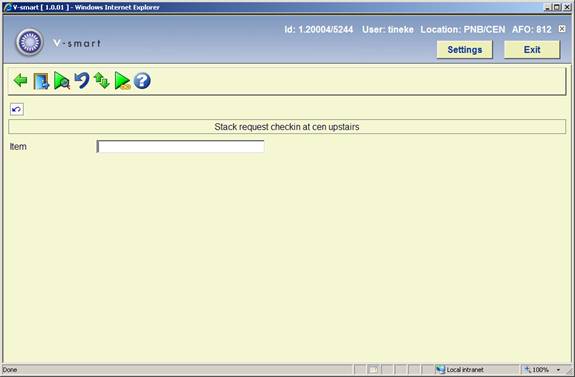Click the Exit button
The image size is (575, 377).
pyautogui.click(x=532, y=50)
